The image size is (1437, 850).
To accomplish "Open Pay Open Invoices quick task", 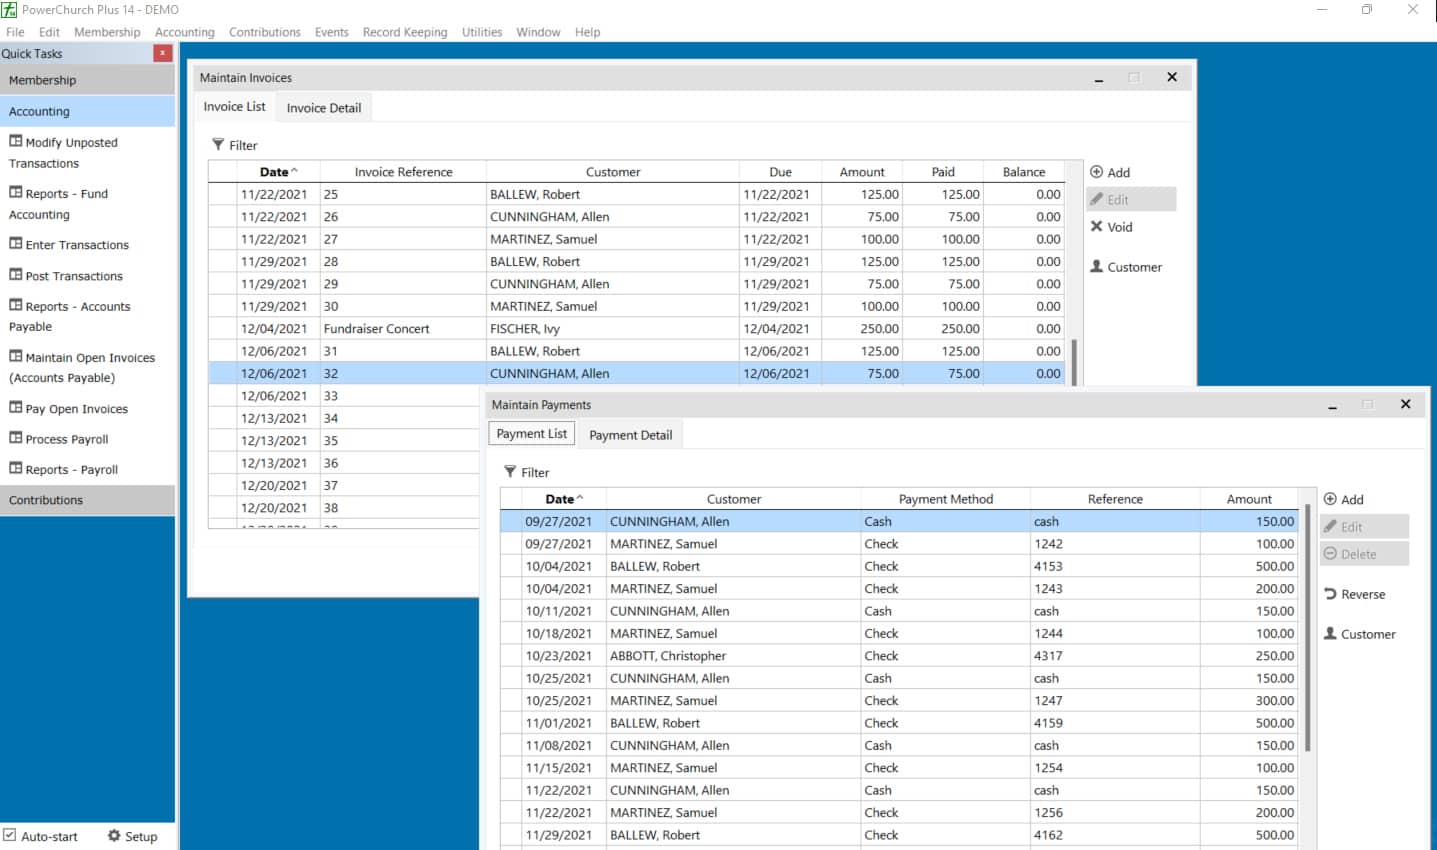I will [76, 409].
